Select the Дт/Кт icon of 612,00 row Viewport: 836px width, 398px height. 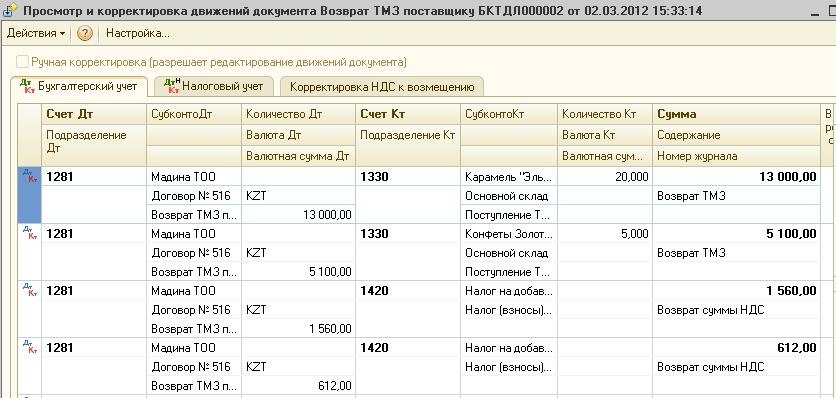[29, 347]
